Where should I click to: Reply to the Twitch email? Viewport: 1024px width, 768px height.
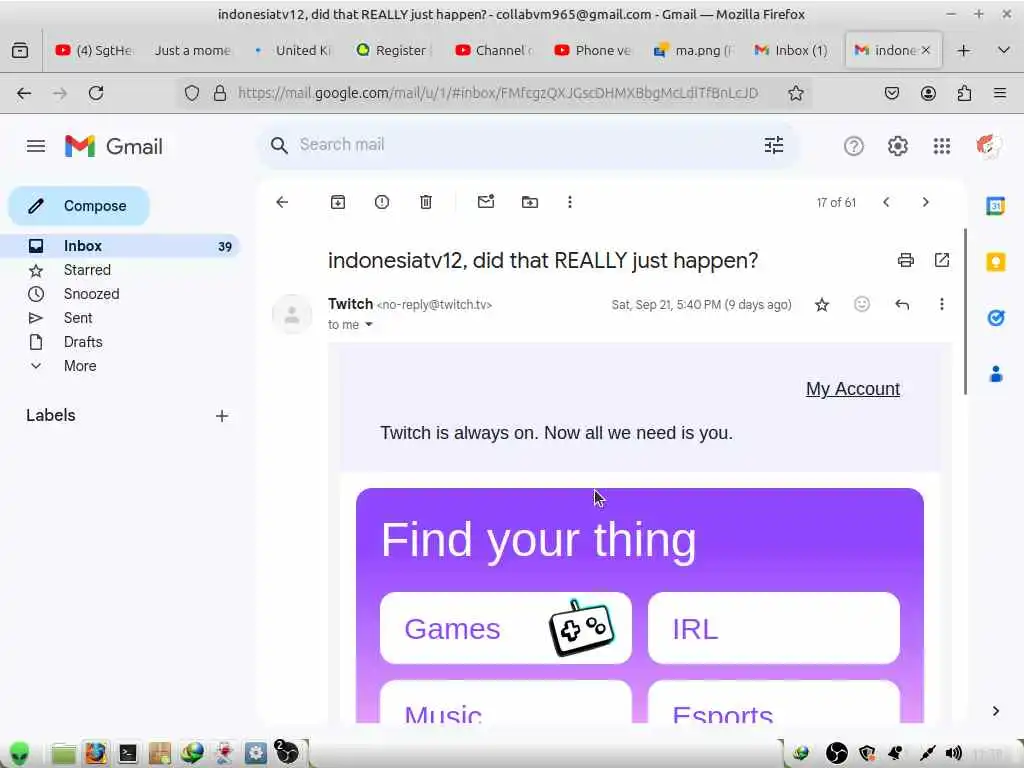902,304
